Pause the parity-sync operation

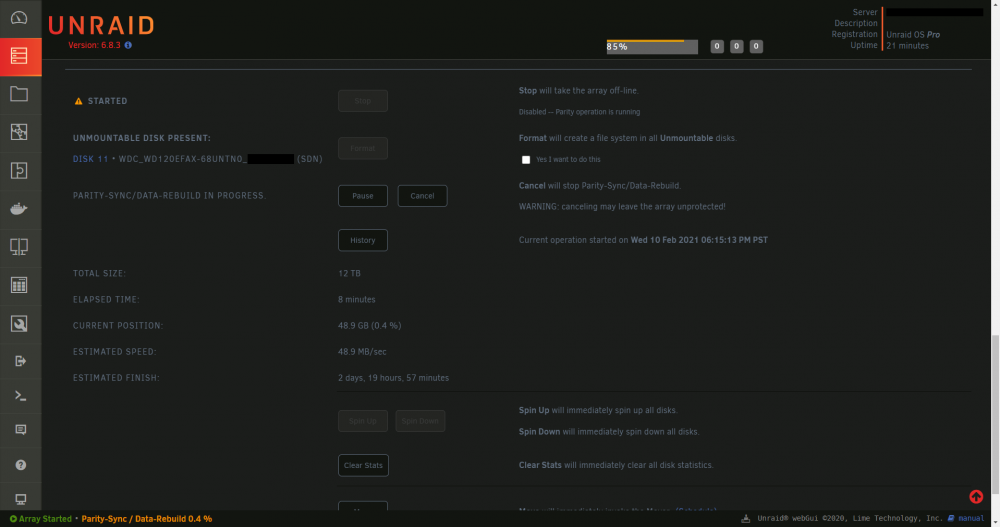tap(363, 196)
